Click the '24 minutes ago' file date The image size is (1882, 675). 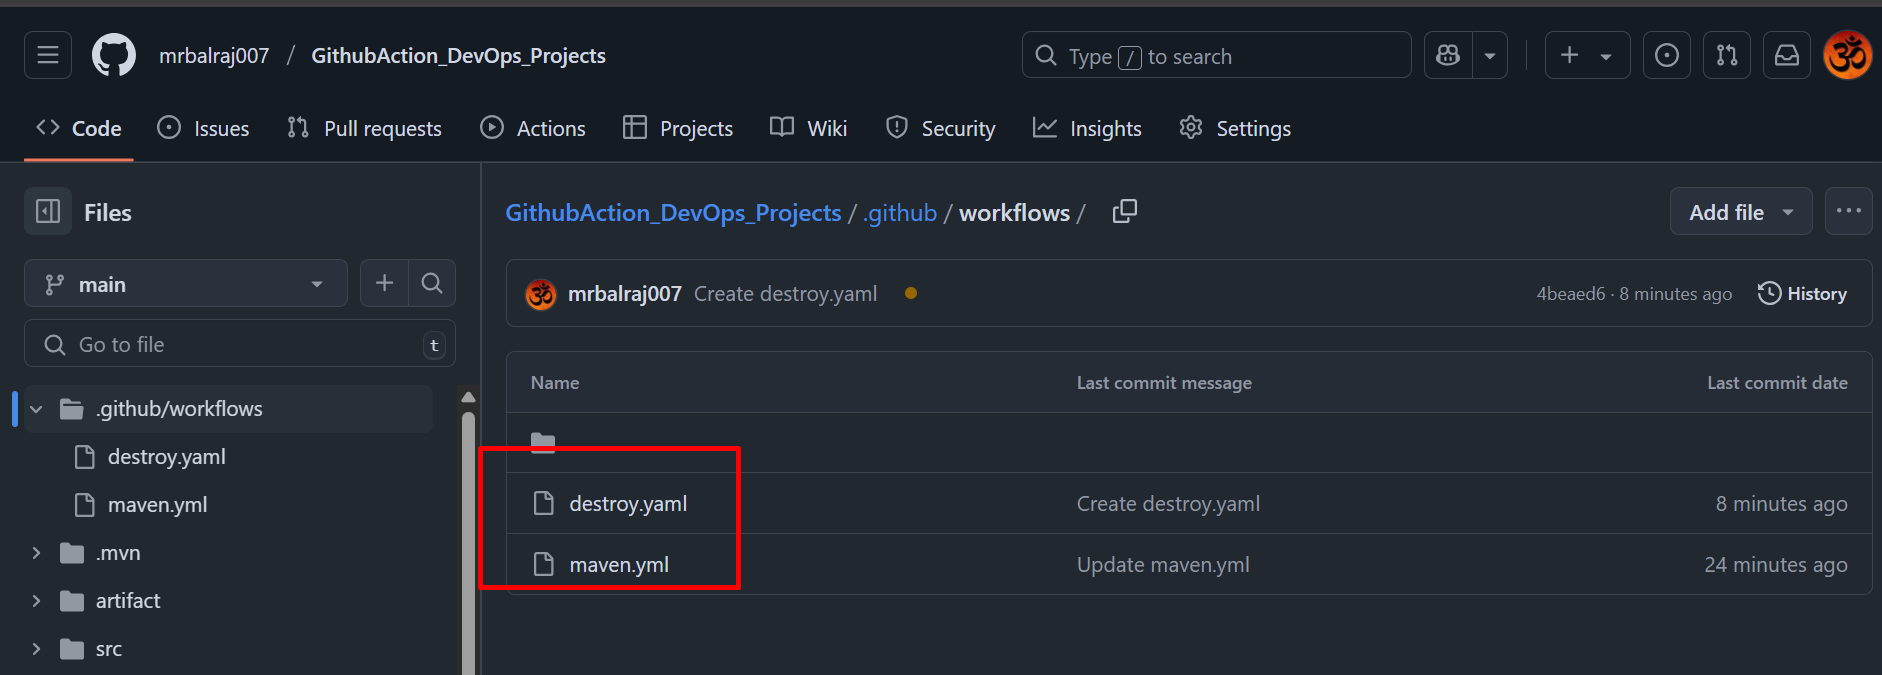pyautogui.click(x=1776, y=565)
